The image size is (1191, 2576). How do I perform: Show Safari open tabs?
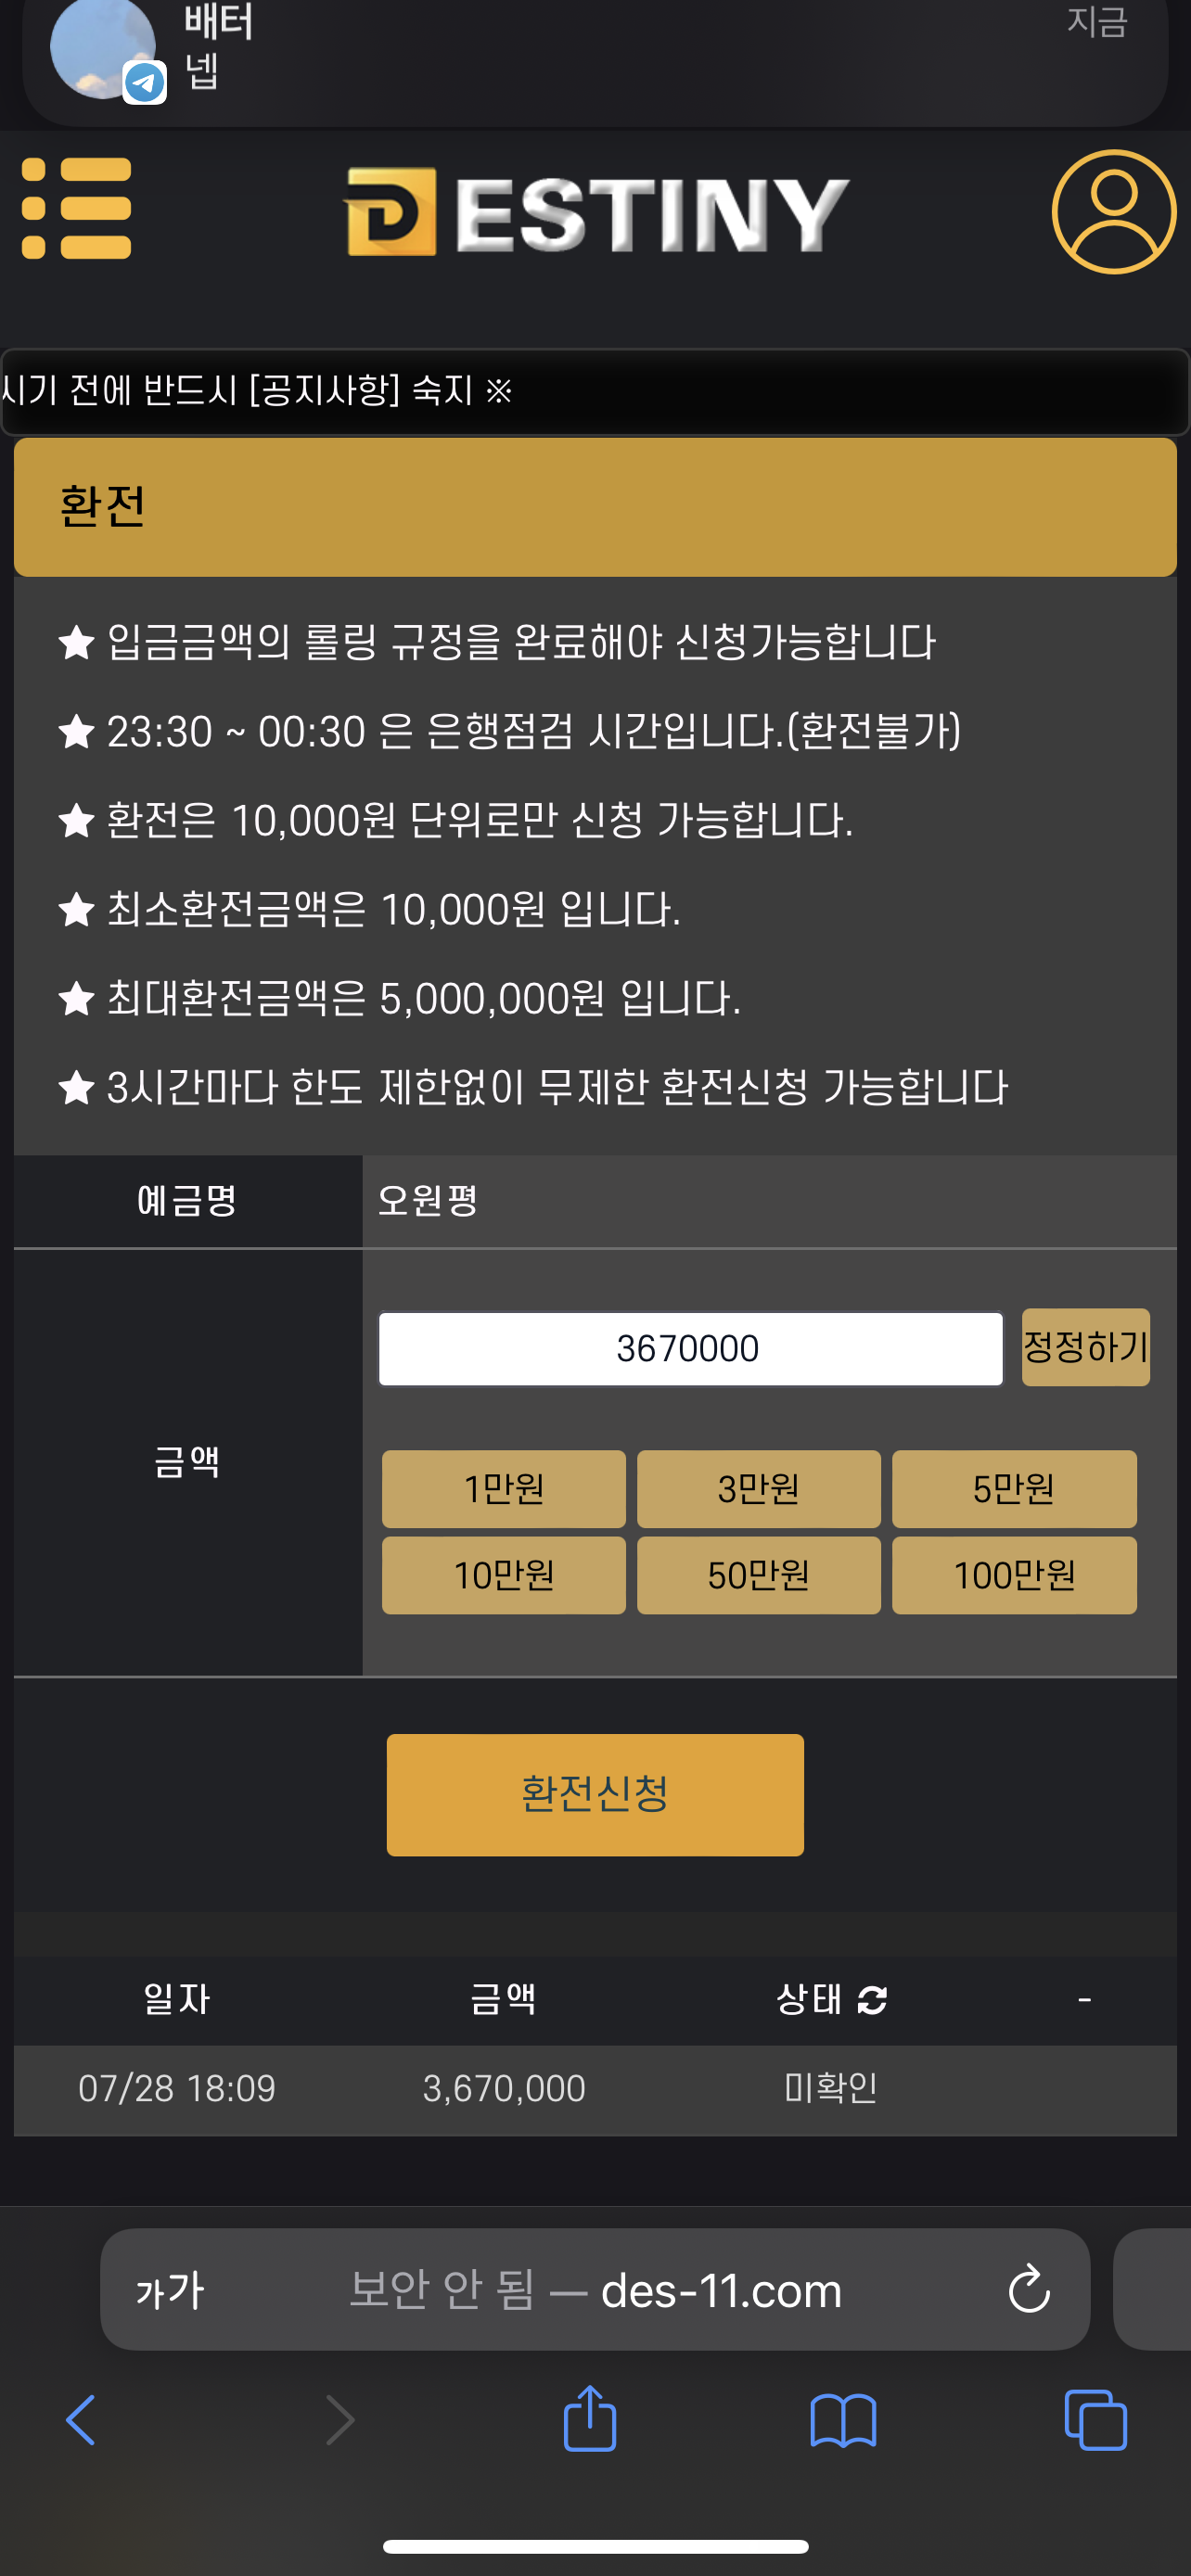click(1096, 2420)
